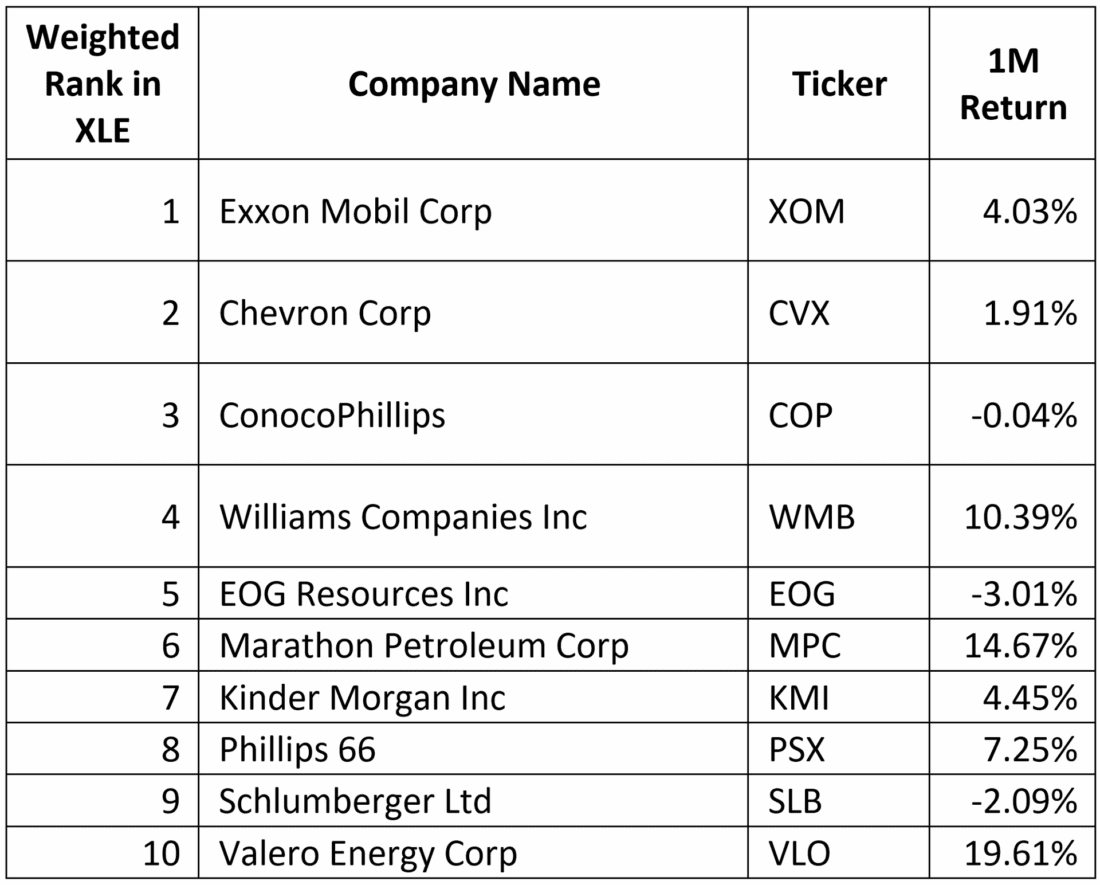Click the Weighted Rank in XLE header
This screenshot has width=1100, height=885.
(x=103, y=84)
